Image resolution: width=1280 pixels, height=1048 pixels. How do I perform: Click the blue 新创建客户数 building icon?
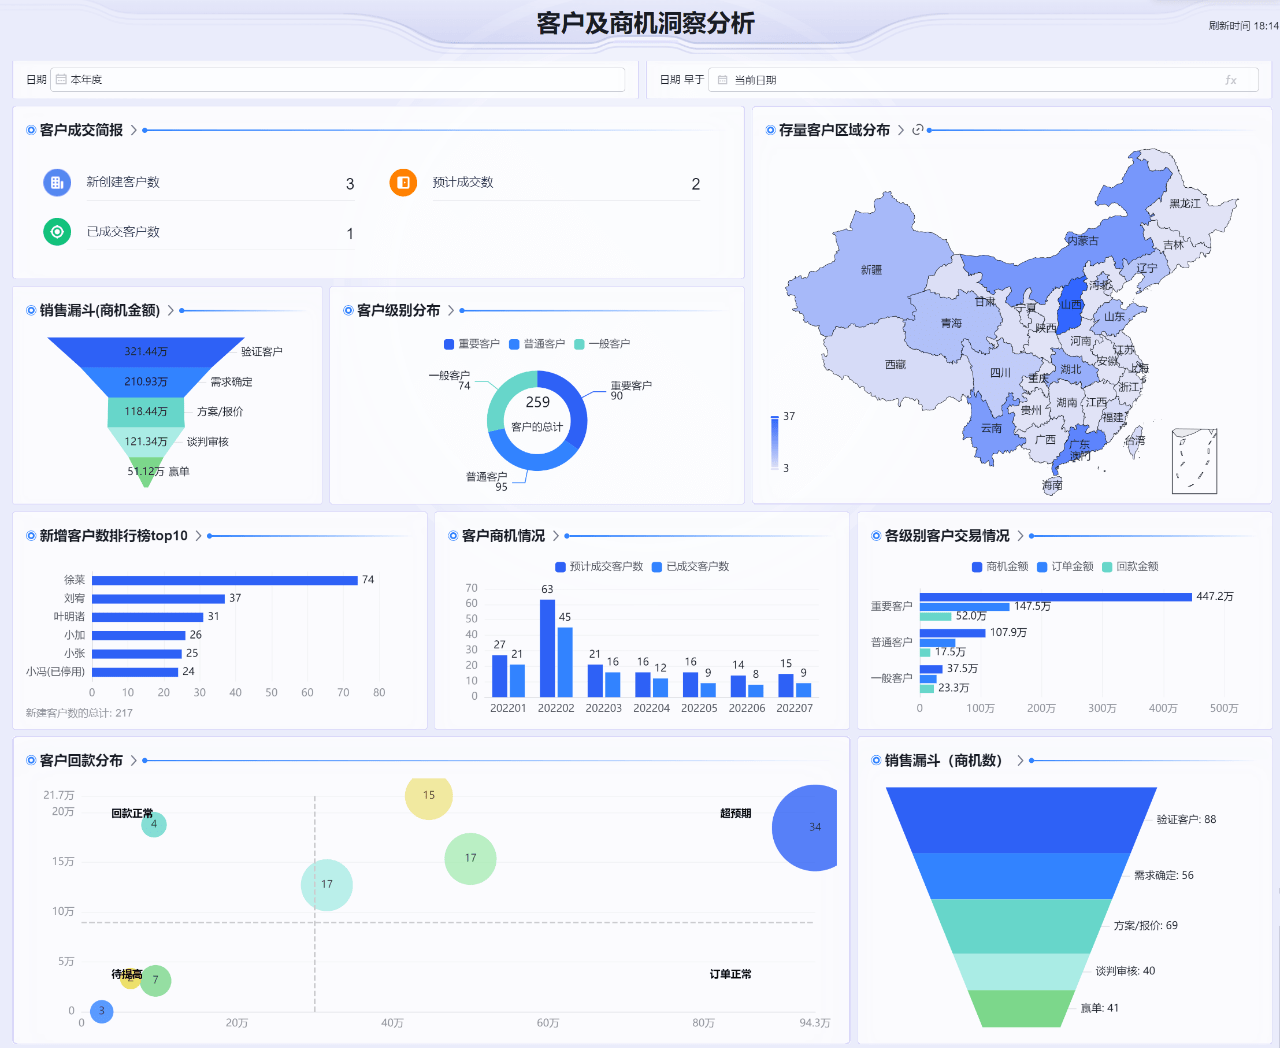(x=57, y=182)
